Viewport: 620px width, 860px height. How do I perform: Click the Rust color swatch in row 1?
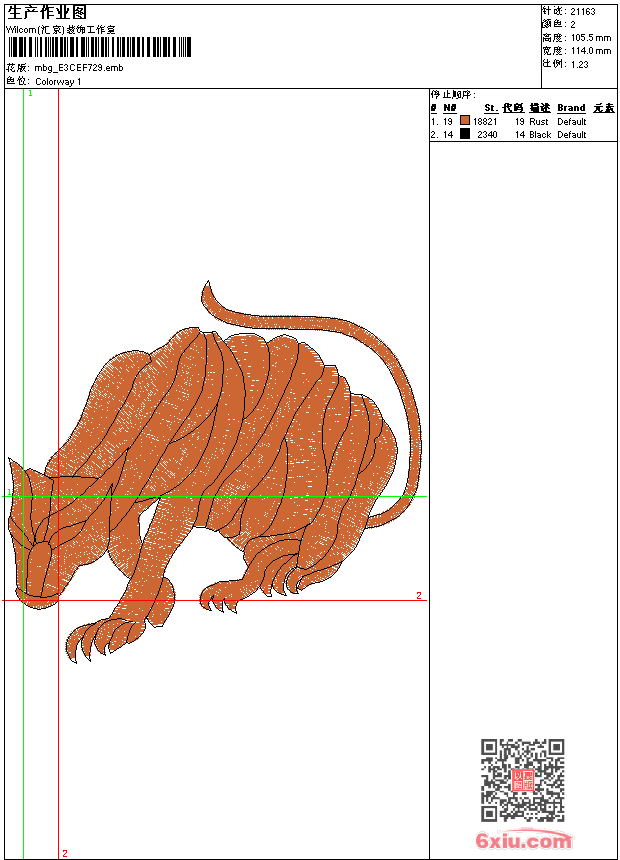(465, 121)
